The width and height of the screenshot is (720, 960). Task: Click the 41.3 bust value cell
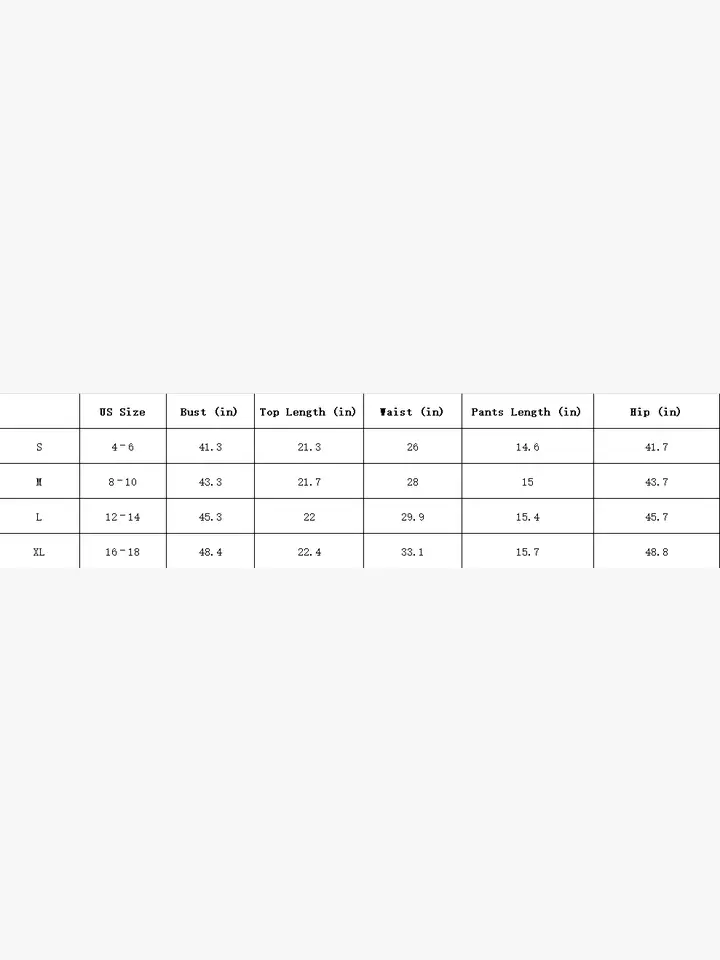pos(210,446)
